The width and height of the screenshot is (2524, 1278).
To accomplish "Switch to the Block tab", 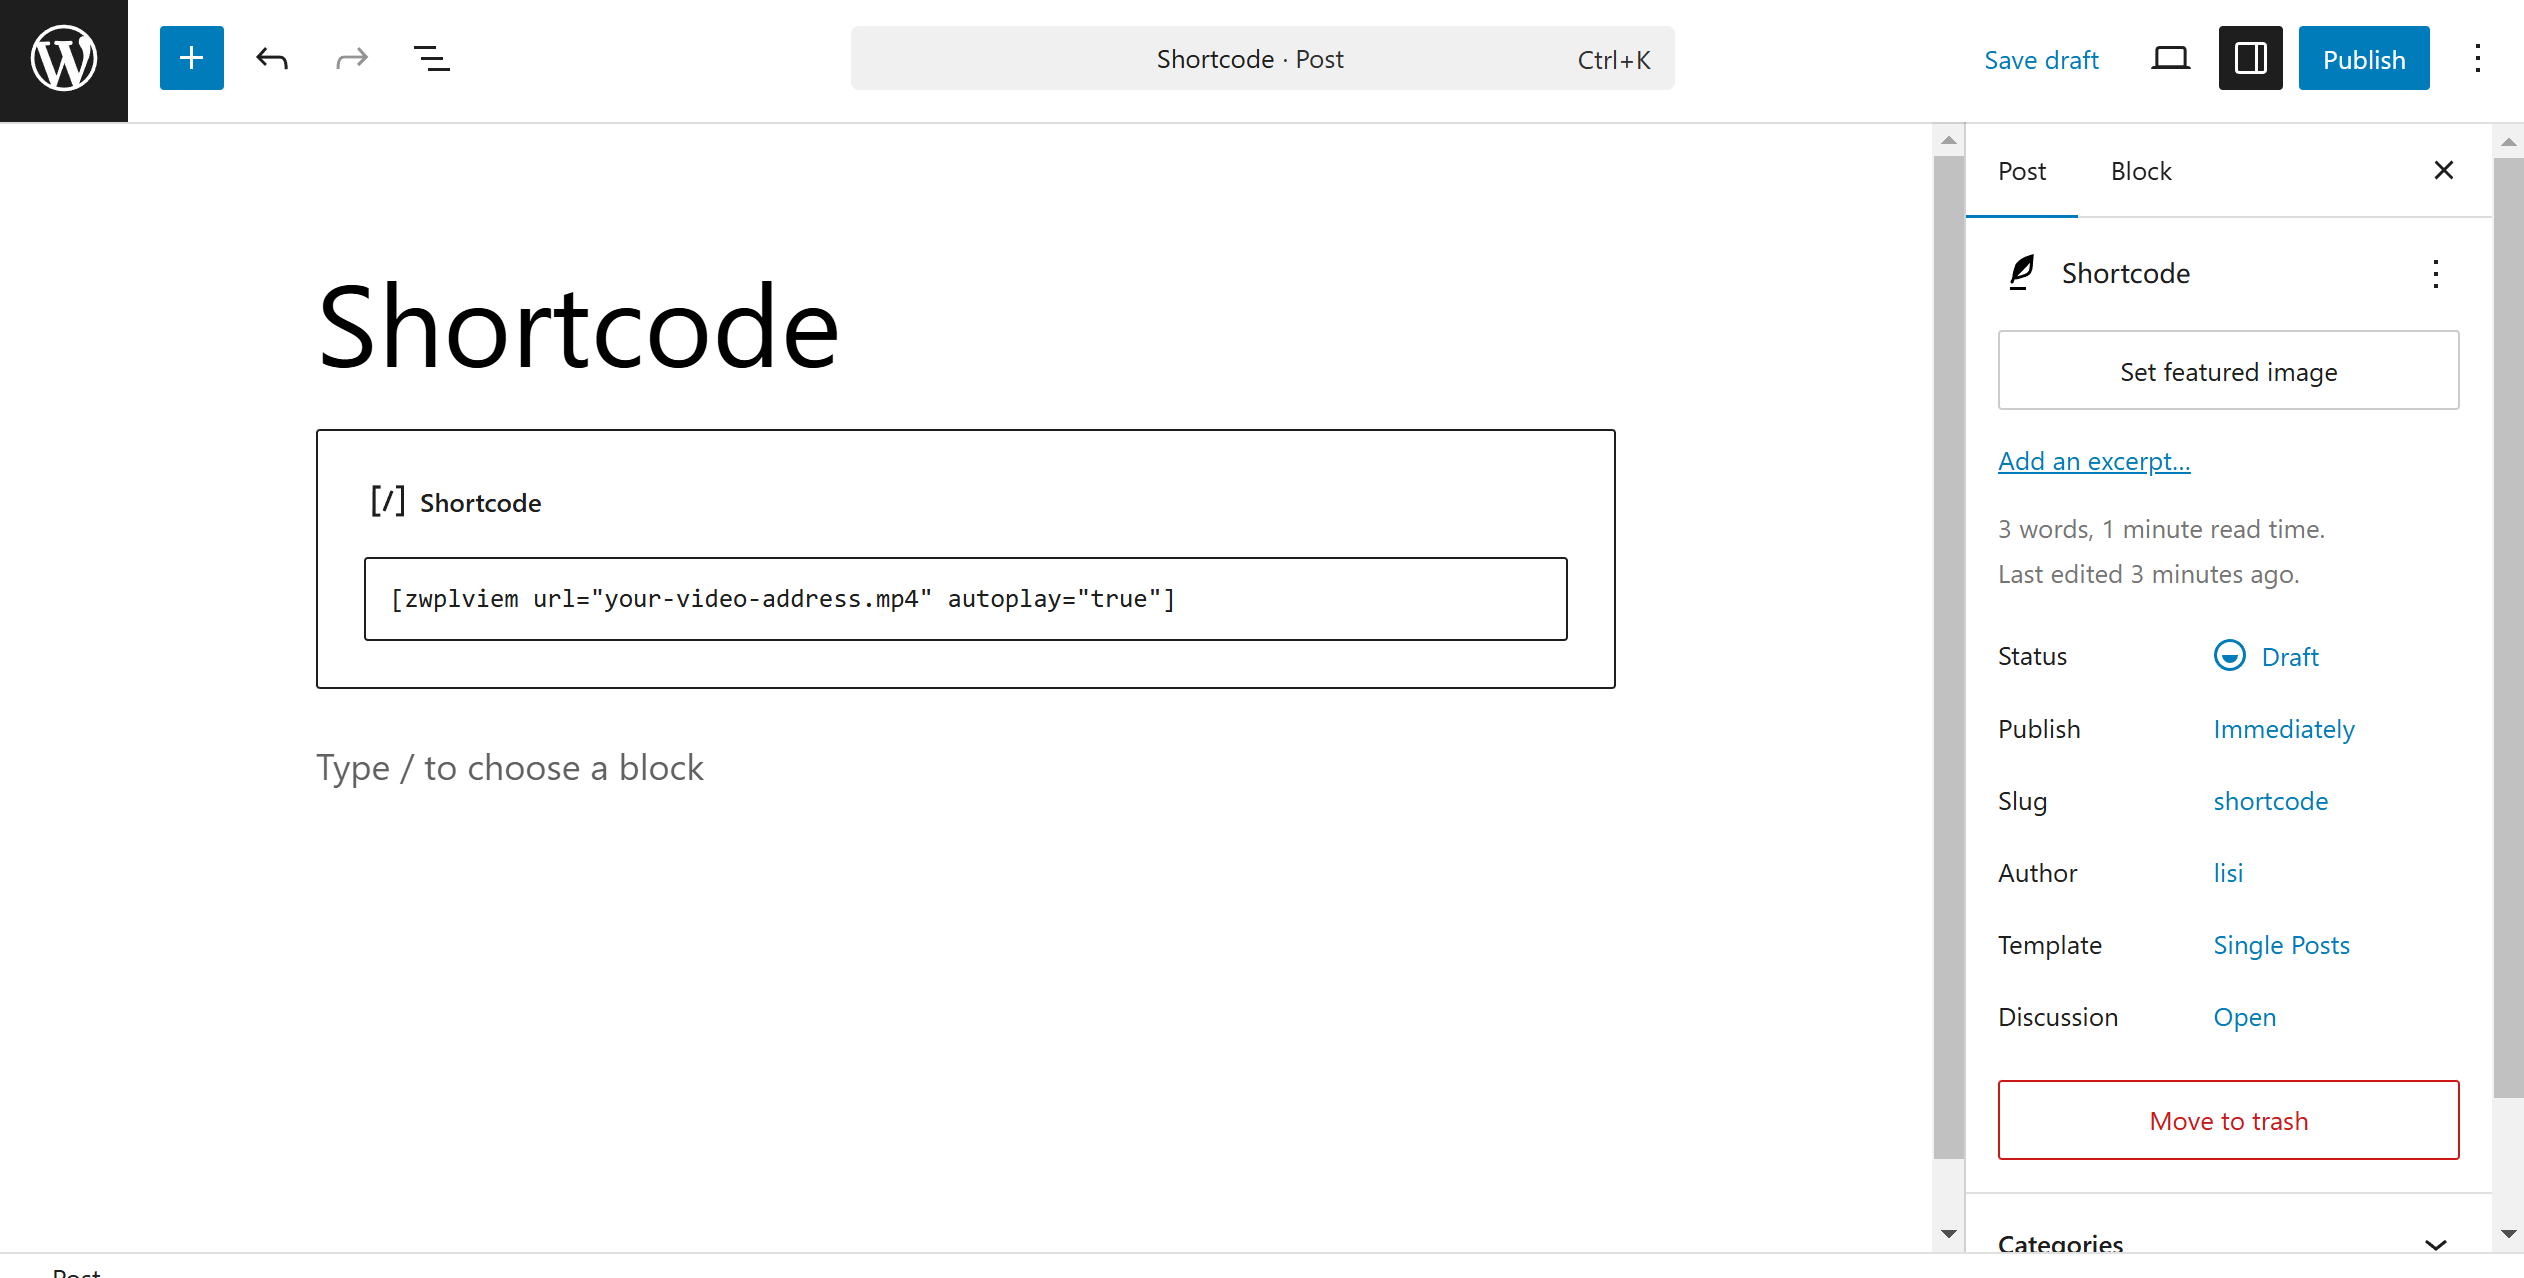I will tap(2141, 171).
